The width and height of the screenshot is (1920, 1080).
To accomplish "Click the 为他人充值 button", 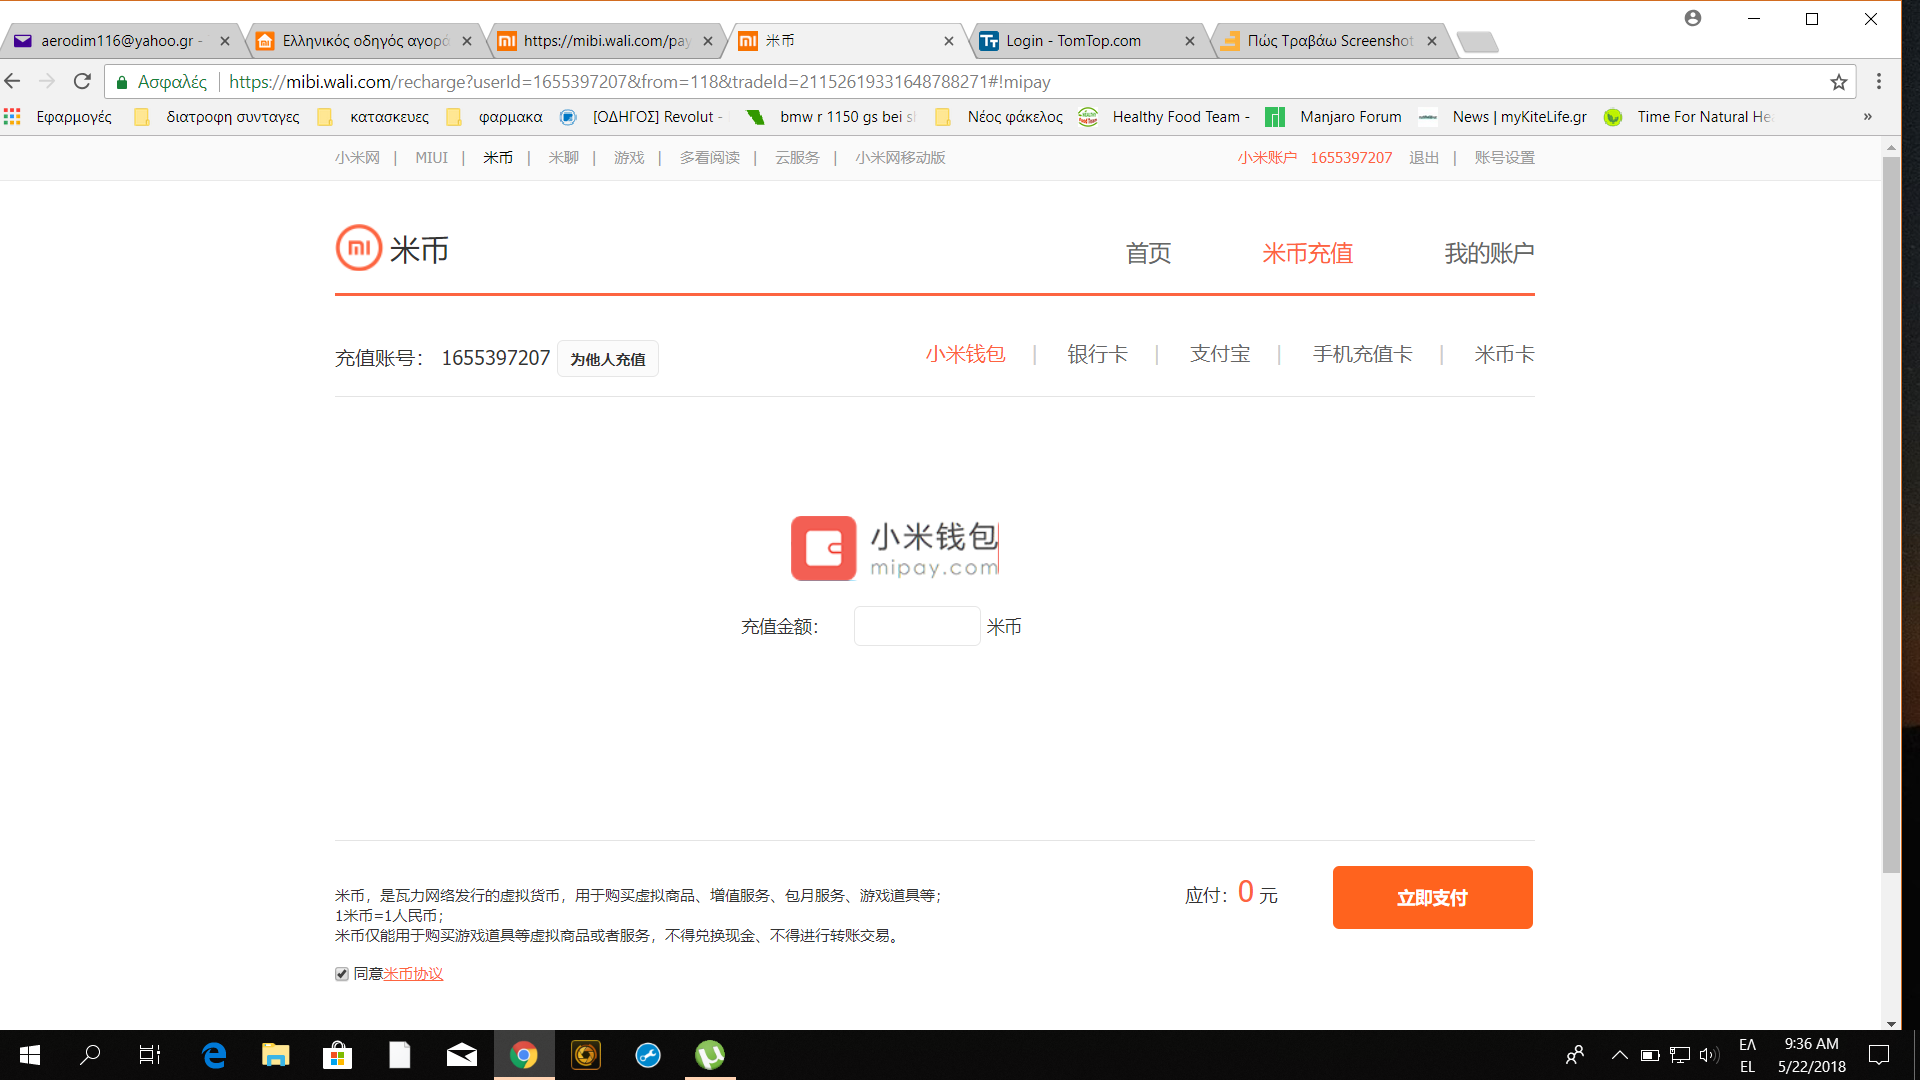I will [607, 359].
